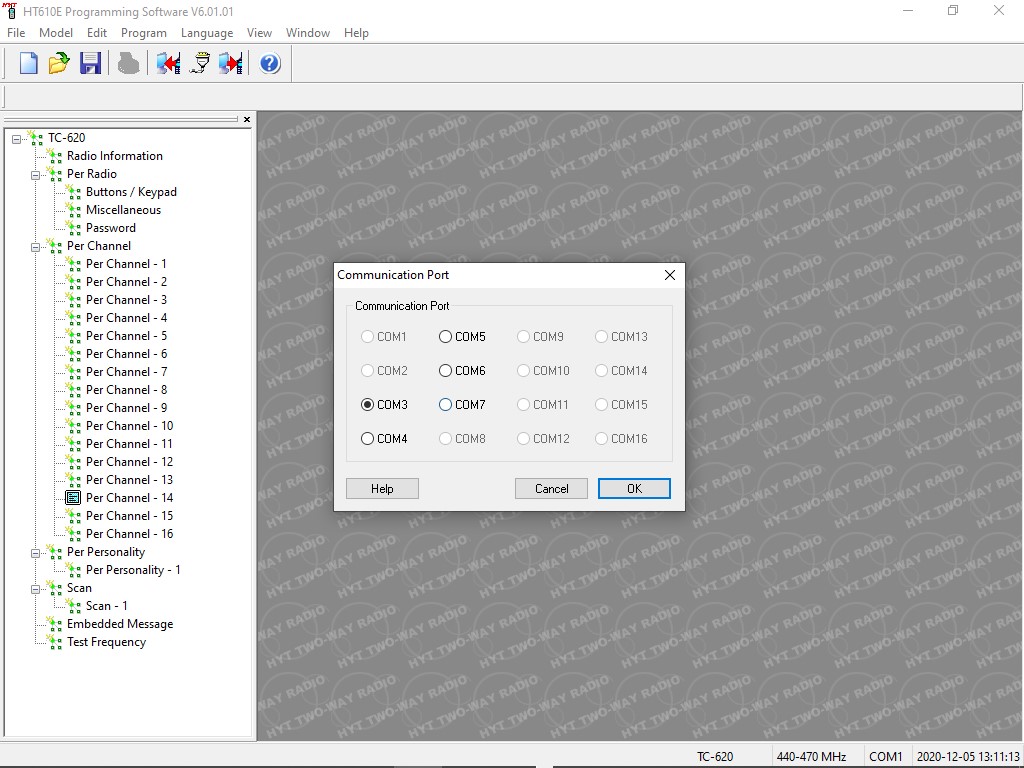Select the COM6 radio button
1024x768 pixels.
(x=445, y=370)
